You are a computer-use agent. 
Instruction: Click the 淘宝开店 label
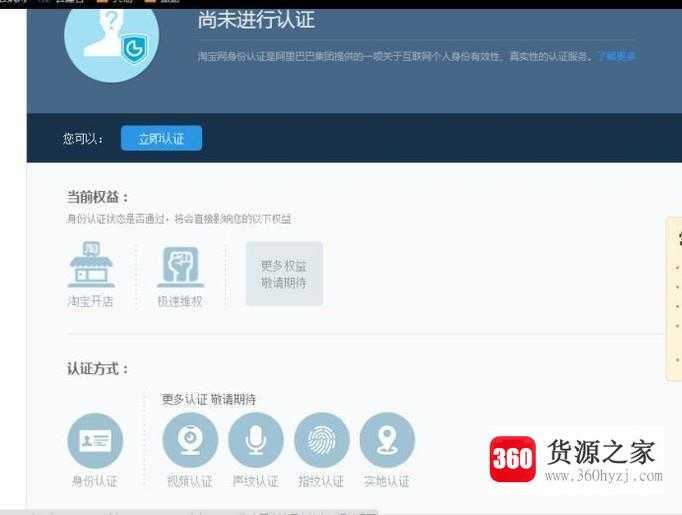90,301
